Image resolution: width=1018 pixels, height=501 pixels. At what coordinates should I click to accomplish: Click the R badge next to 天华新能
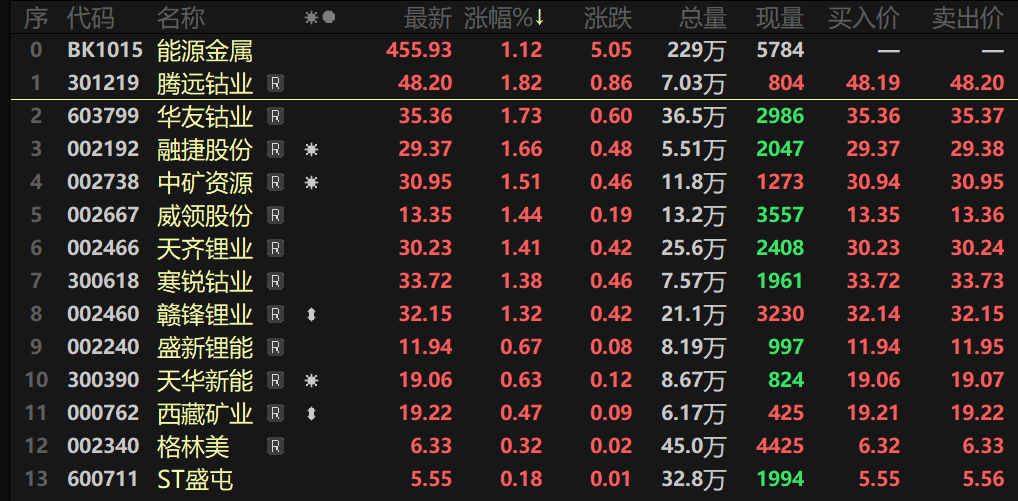click(275, 380)
